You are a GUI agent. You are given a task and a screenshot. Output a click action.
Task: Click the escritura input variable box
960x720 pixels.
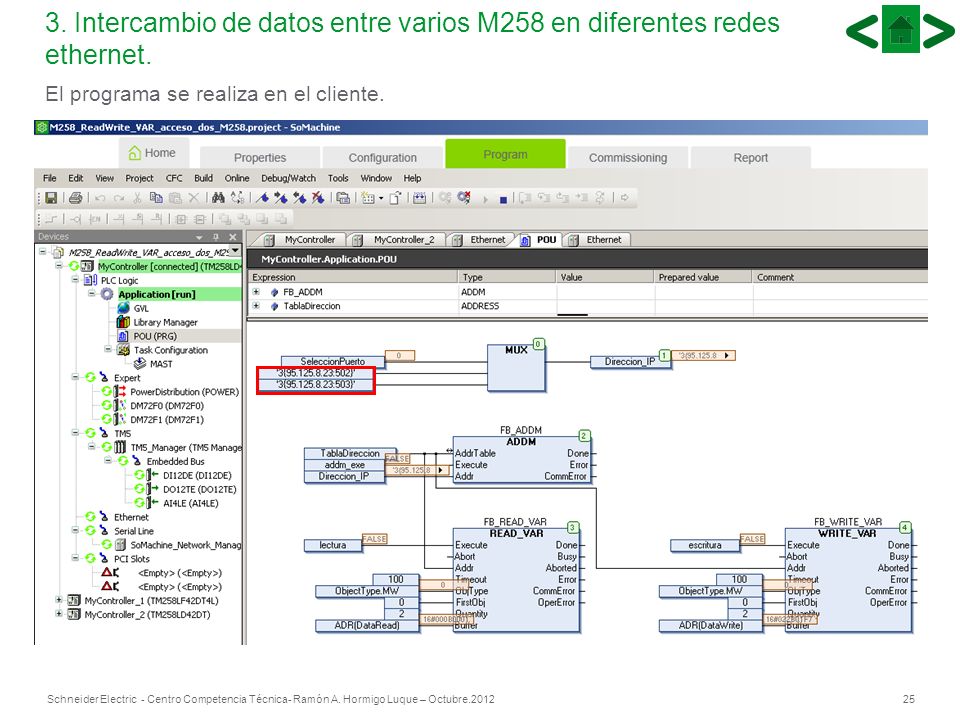coord(705,545)
